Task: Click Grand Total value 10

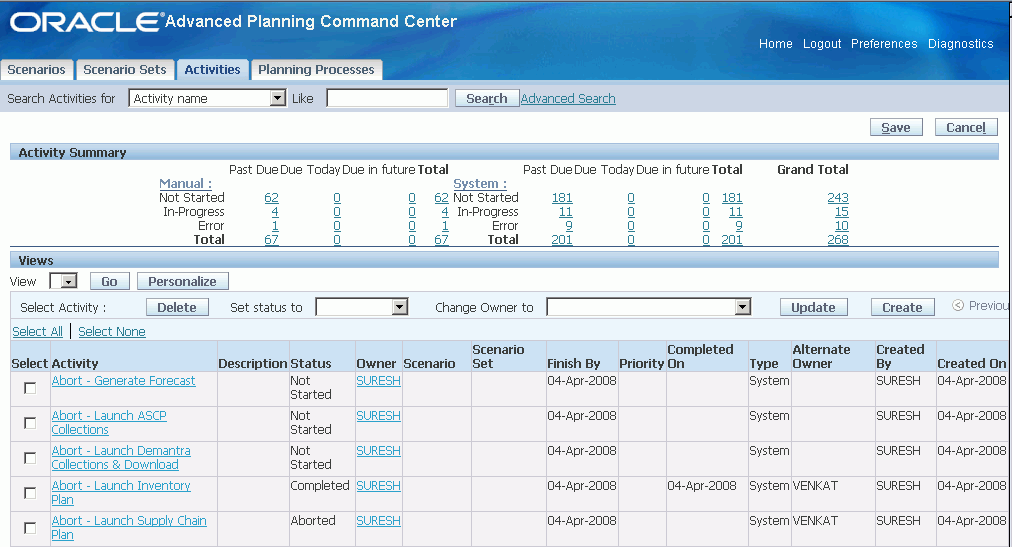Action: pyautogui.click(x=842, y=226)
